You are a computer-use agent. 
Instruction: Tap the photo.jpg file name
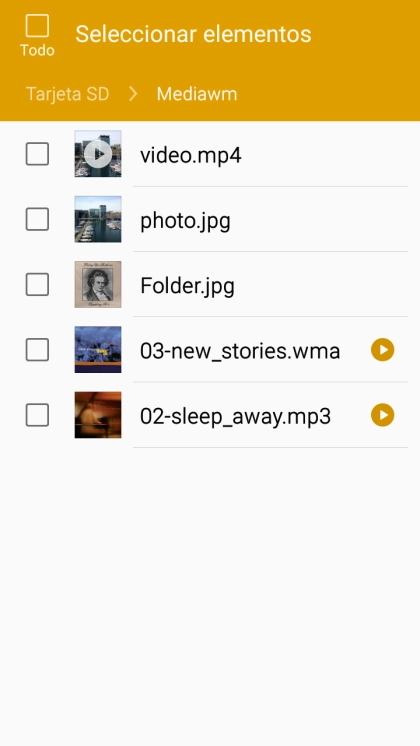tap(186, 221)
